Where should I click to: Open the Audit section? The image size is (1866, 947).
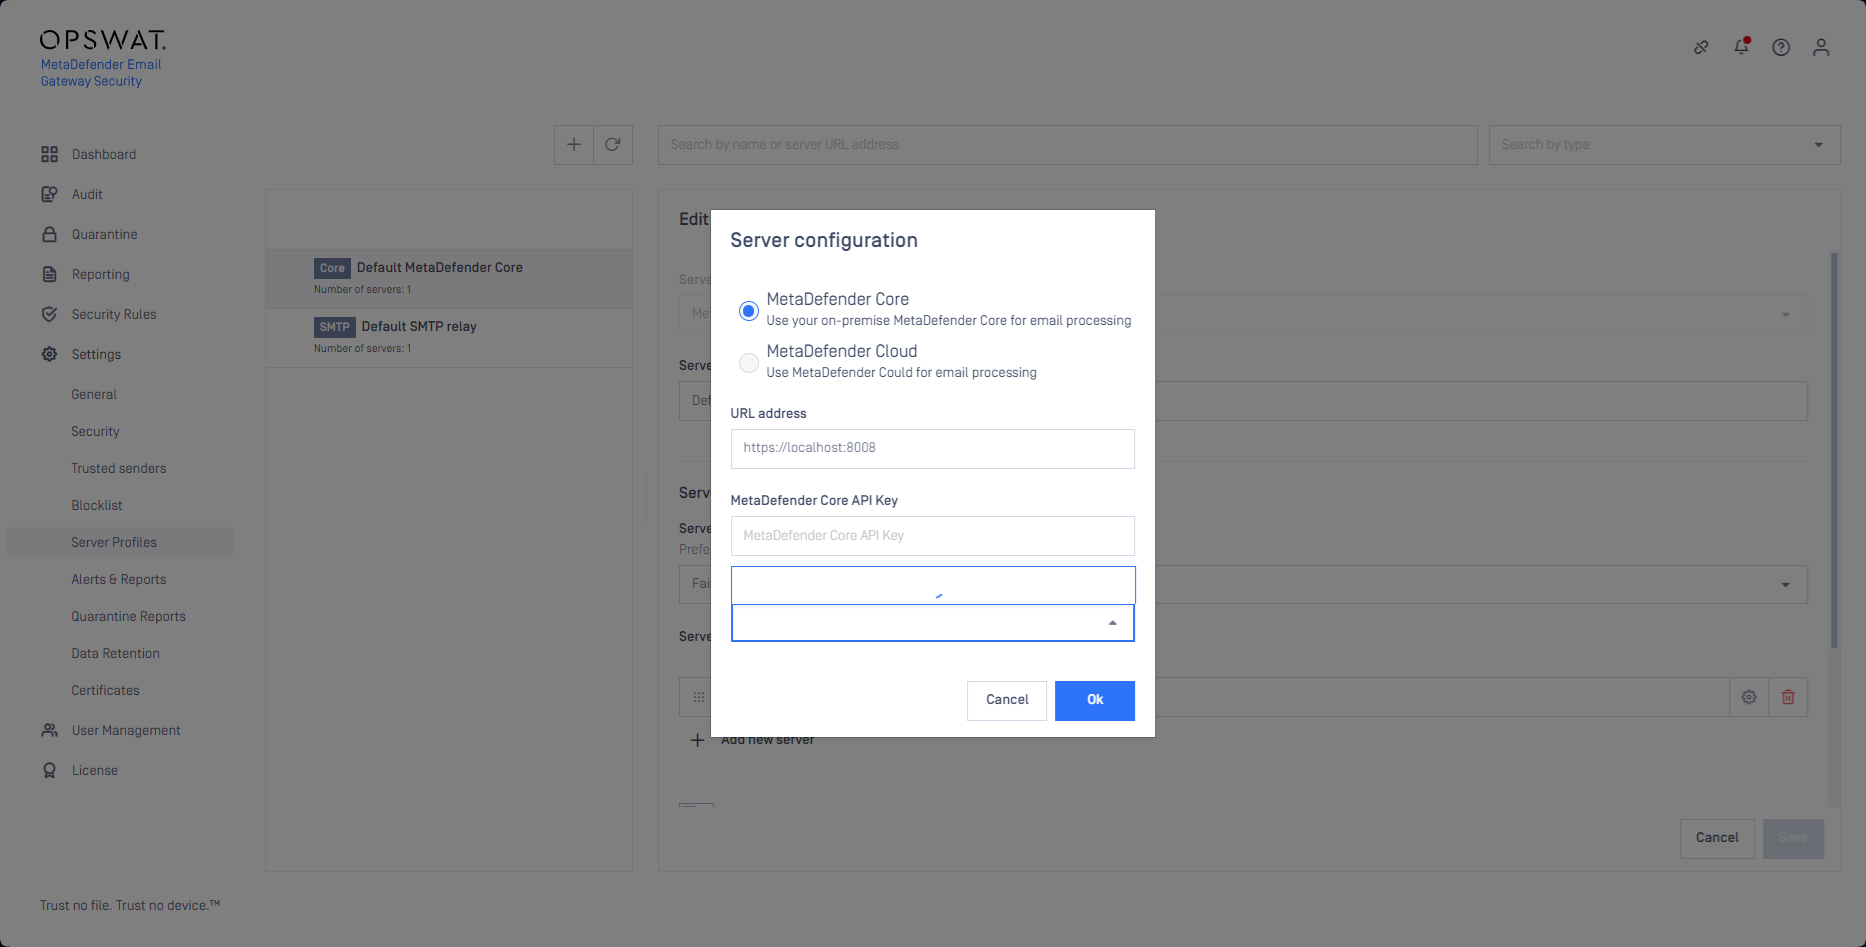[x=87, y=194]
